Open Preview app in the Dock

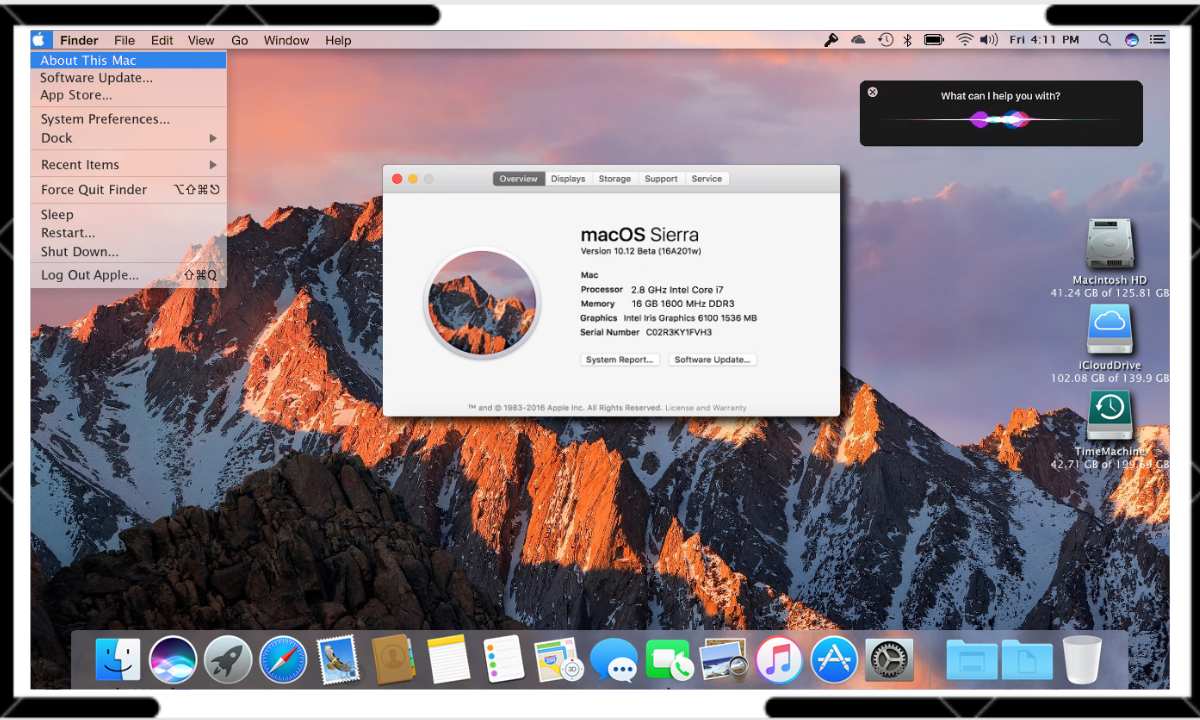pyautogui.click(x=724, y=660)
